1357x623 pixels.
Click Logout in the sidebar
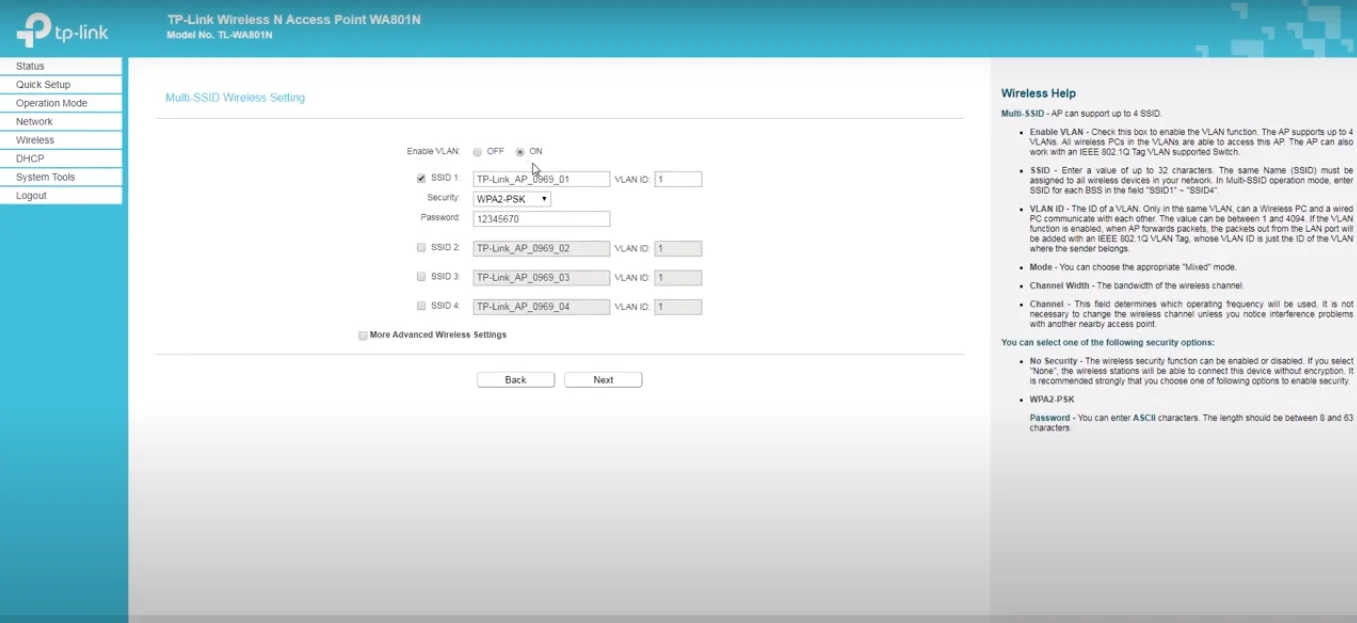pos(31,196)
